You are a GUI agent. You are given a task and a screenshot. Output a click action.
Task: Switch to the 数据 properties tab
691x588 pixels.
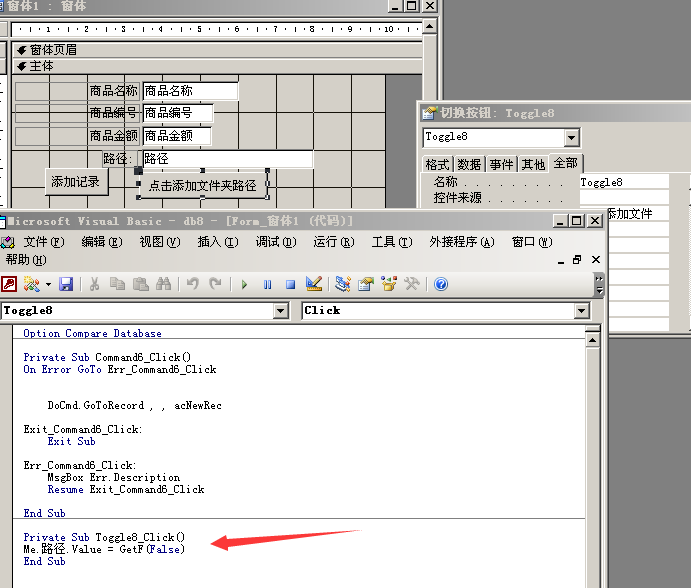coord(470,164)
